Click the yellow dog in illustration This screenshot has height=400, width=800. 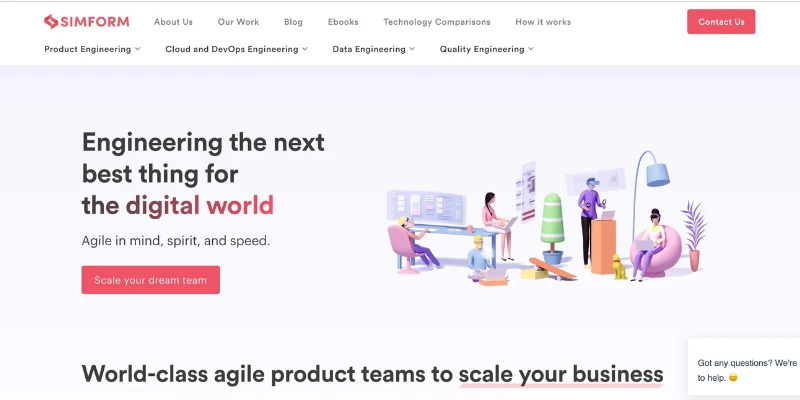tap(619, 267)
